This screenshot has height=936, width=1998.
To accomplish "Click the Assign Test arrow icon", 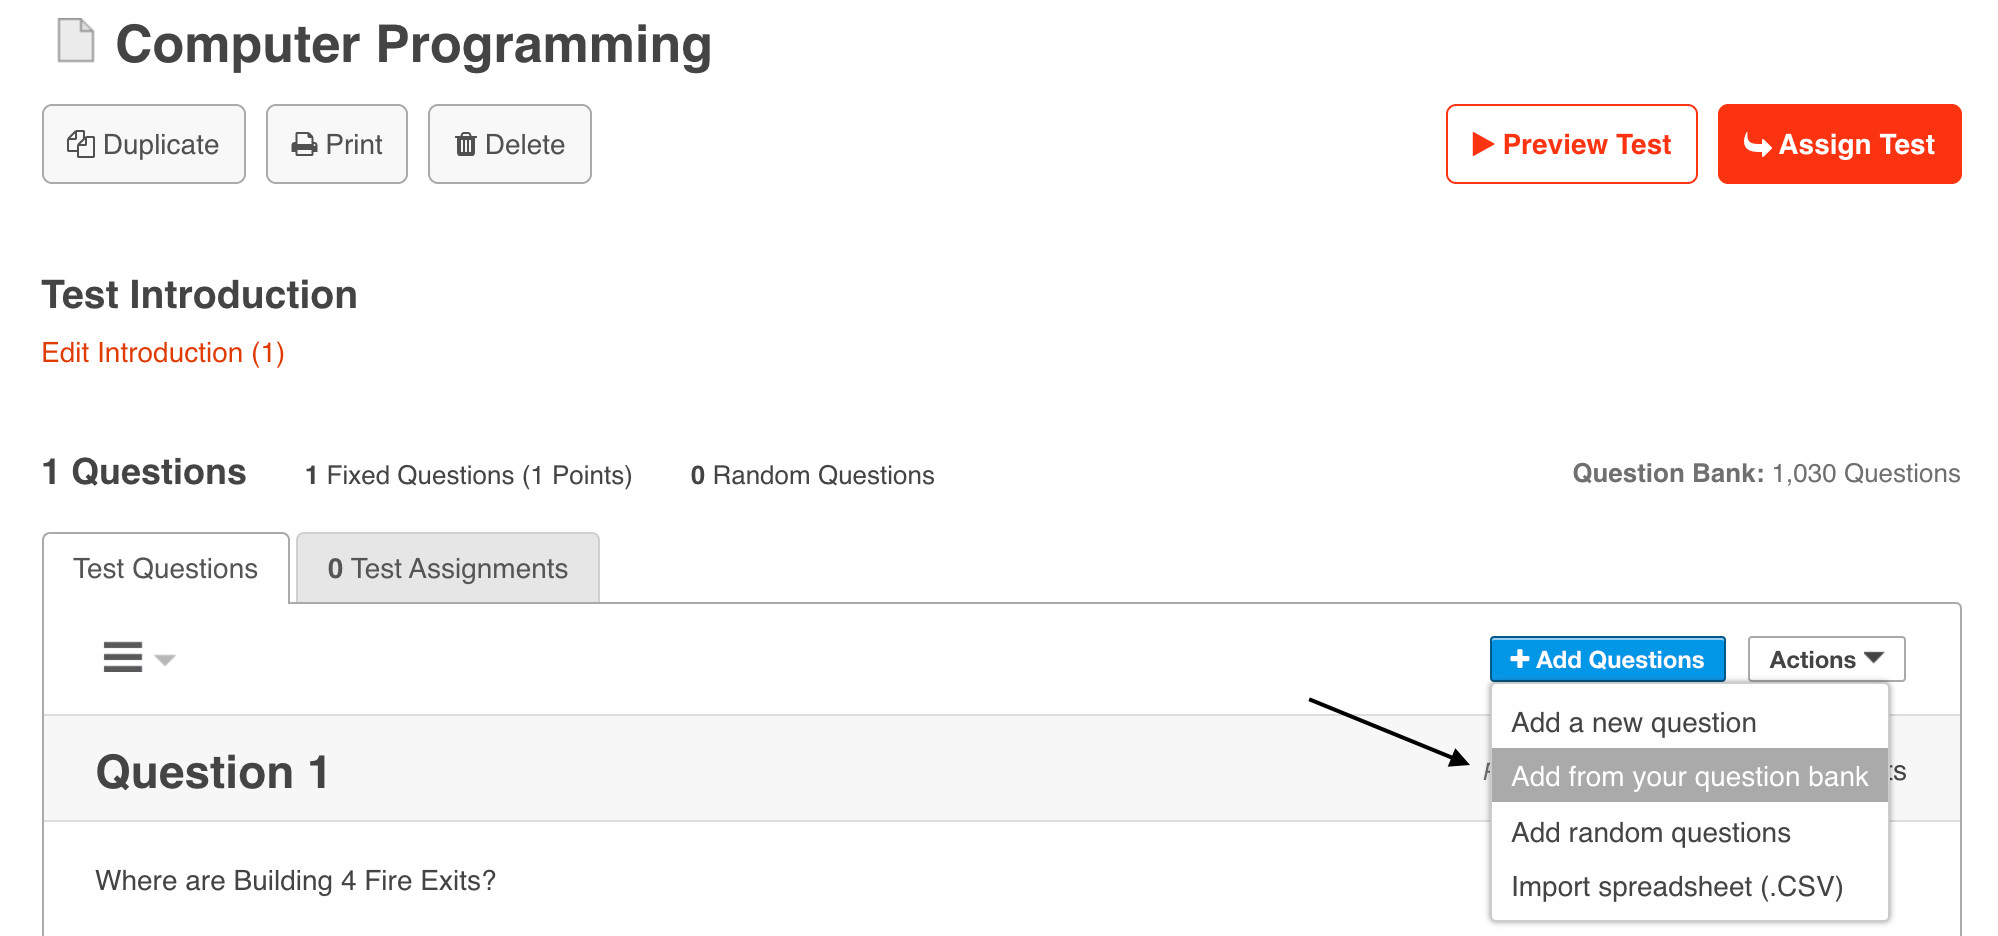I will [x=1757, y=145].
